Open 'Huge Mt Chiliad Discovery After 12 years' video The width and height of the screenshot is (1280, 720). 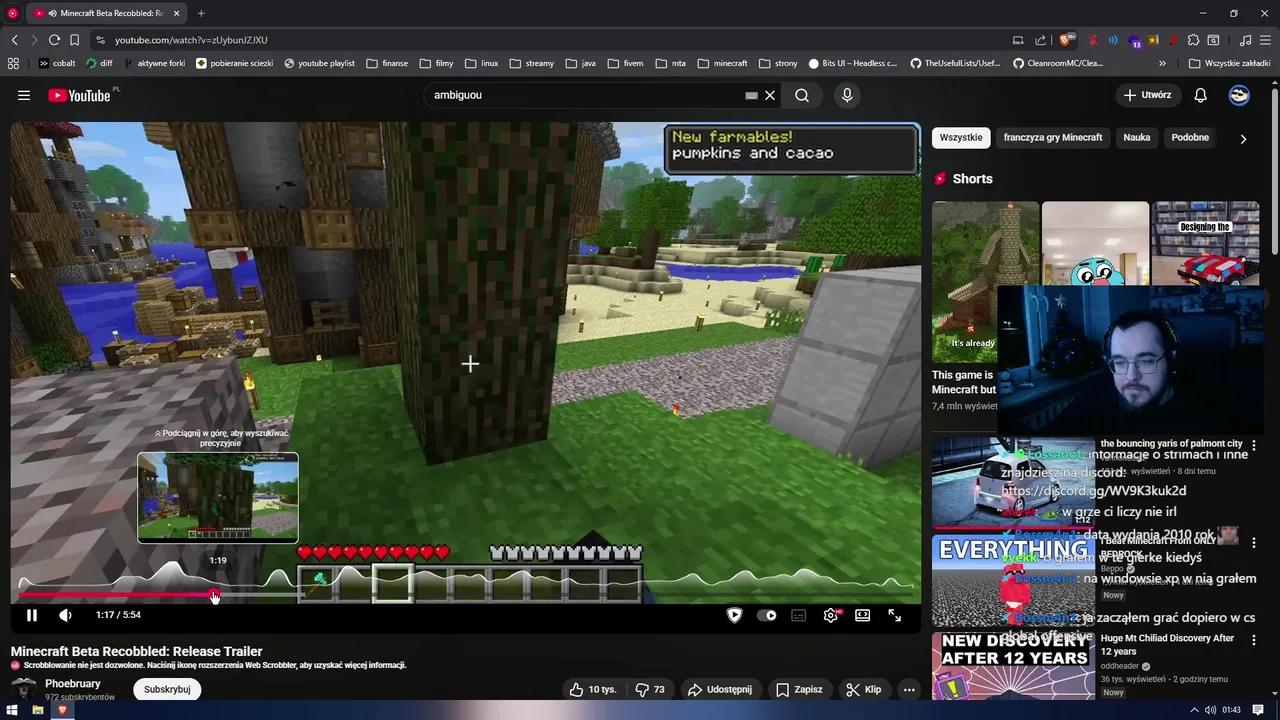click(x=1167, y=644)
